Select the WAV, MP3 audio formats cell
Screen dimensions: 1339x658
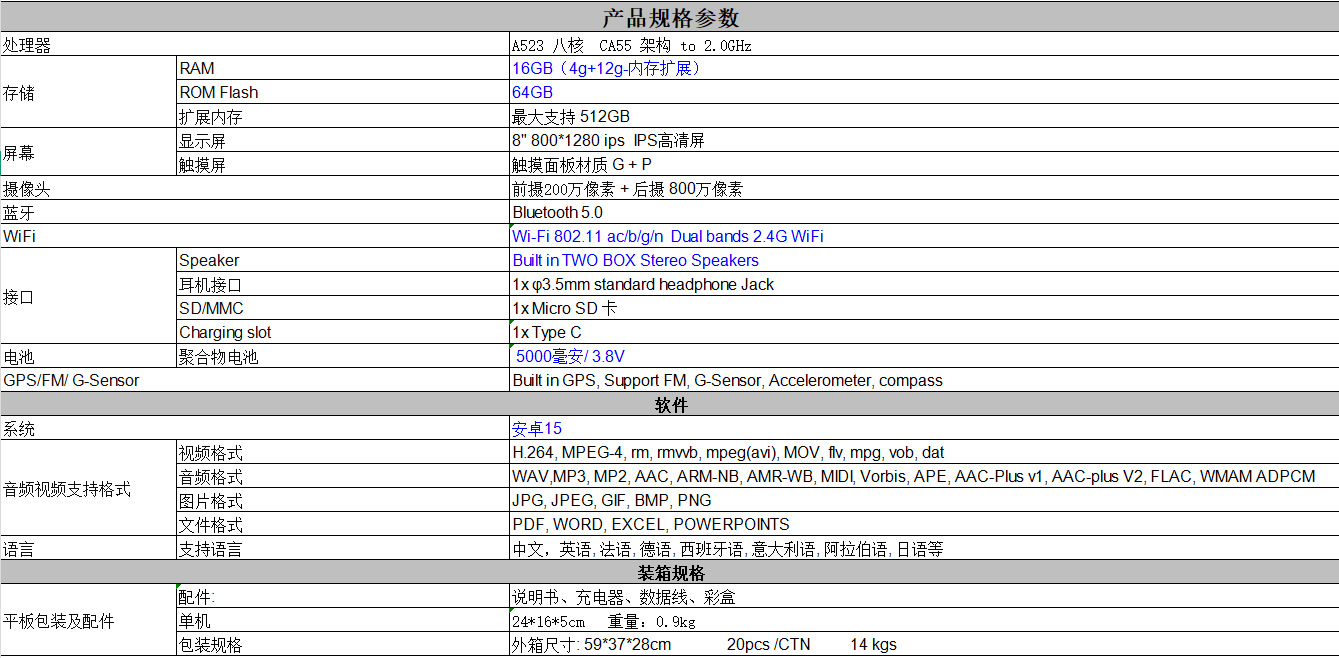pos(924,477)
